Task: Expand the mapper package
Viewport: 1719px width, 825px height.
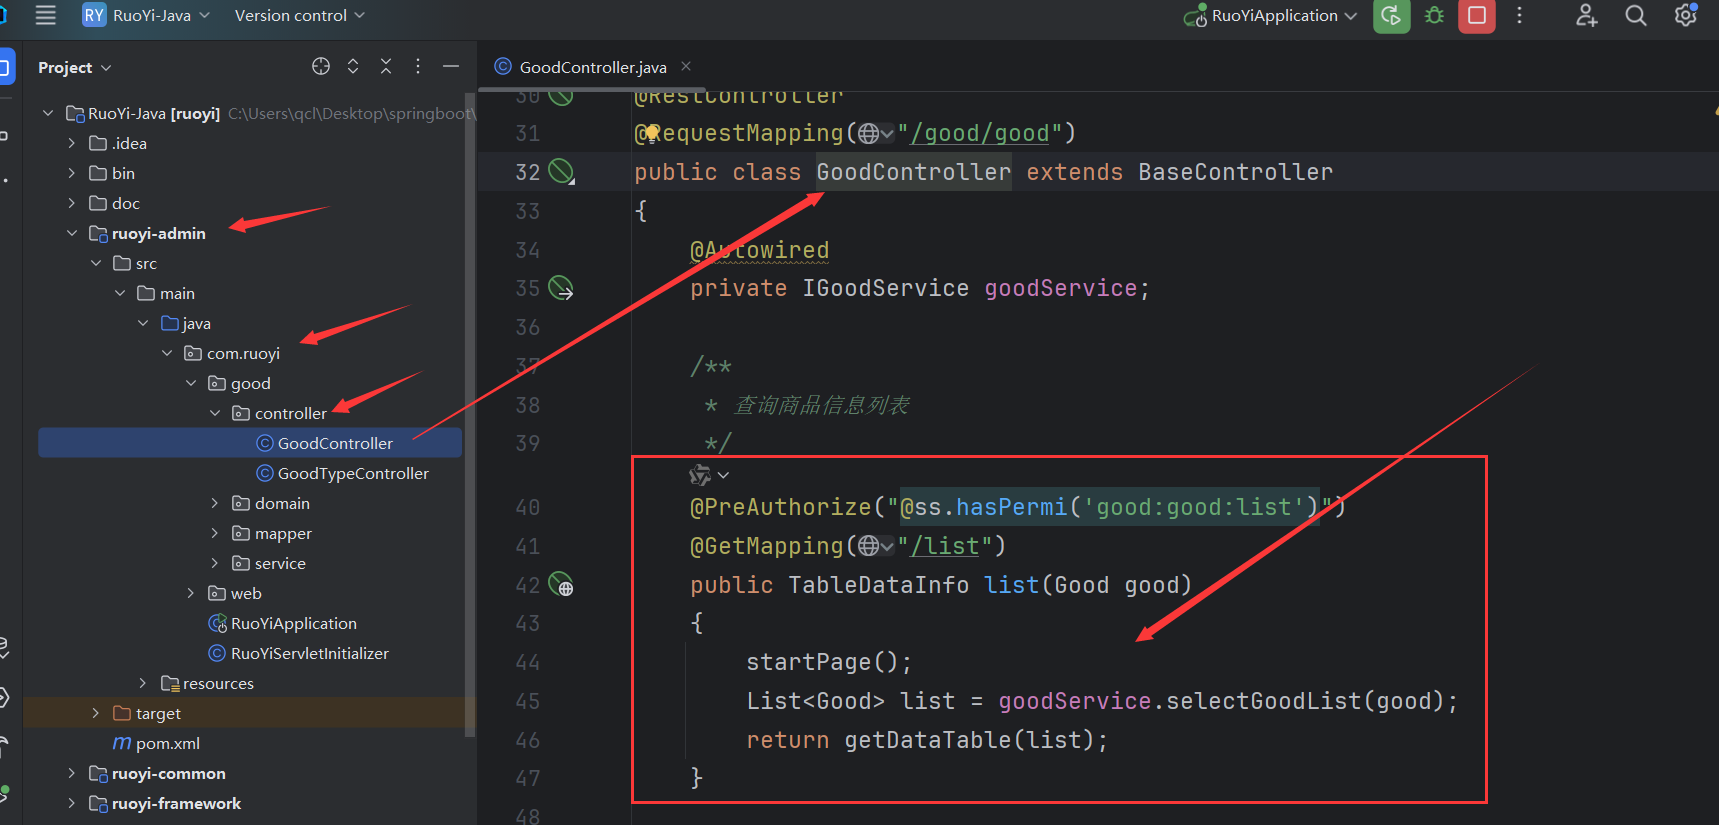Action: click(215, 533)
